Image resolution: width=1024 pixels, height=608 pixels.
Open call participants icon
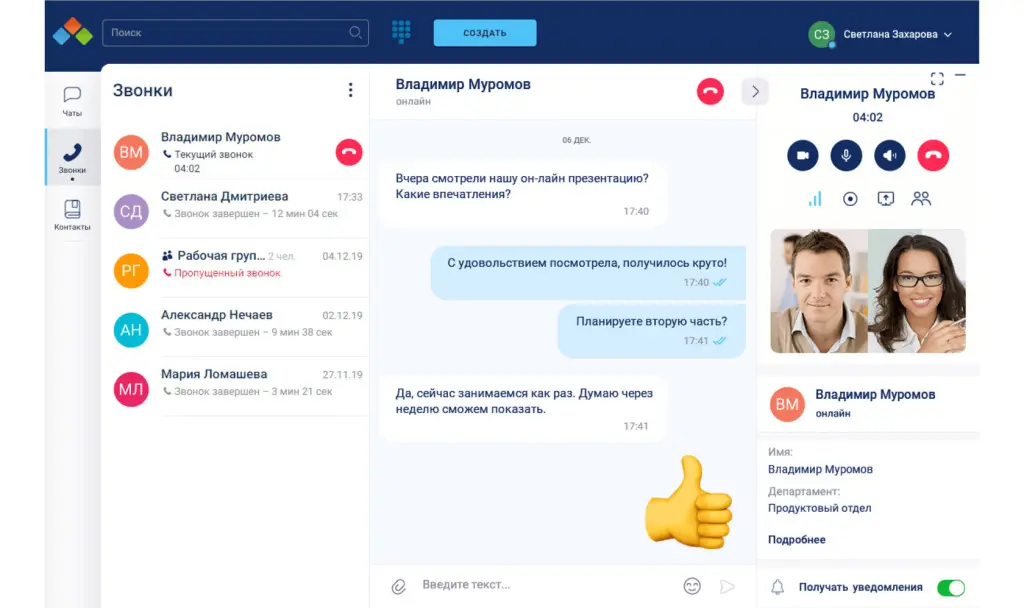pyautogui.click(x=921, y=199)
